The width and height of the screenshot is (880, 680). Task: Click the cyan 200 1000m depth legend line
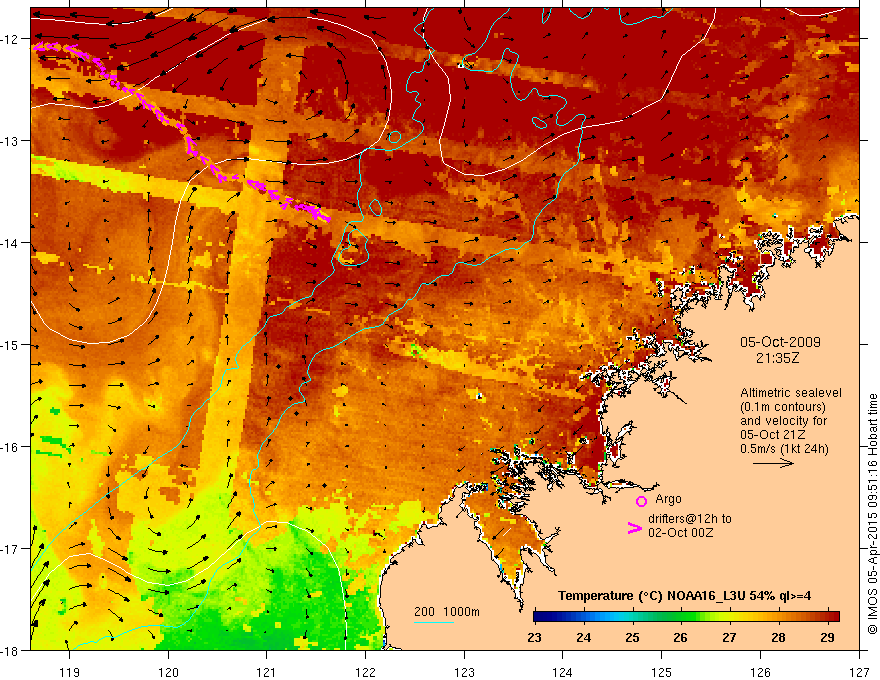tap(434, 622)
